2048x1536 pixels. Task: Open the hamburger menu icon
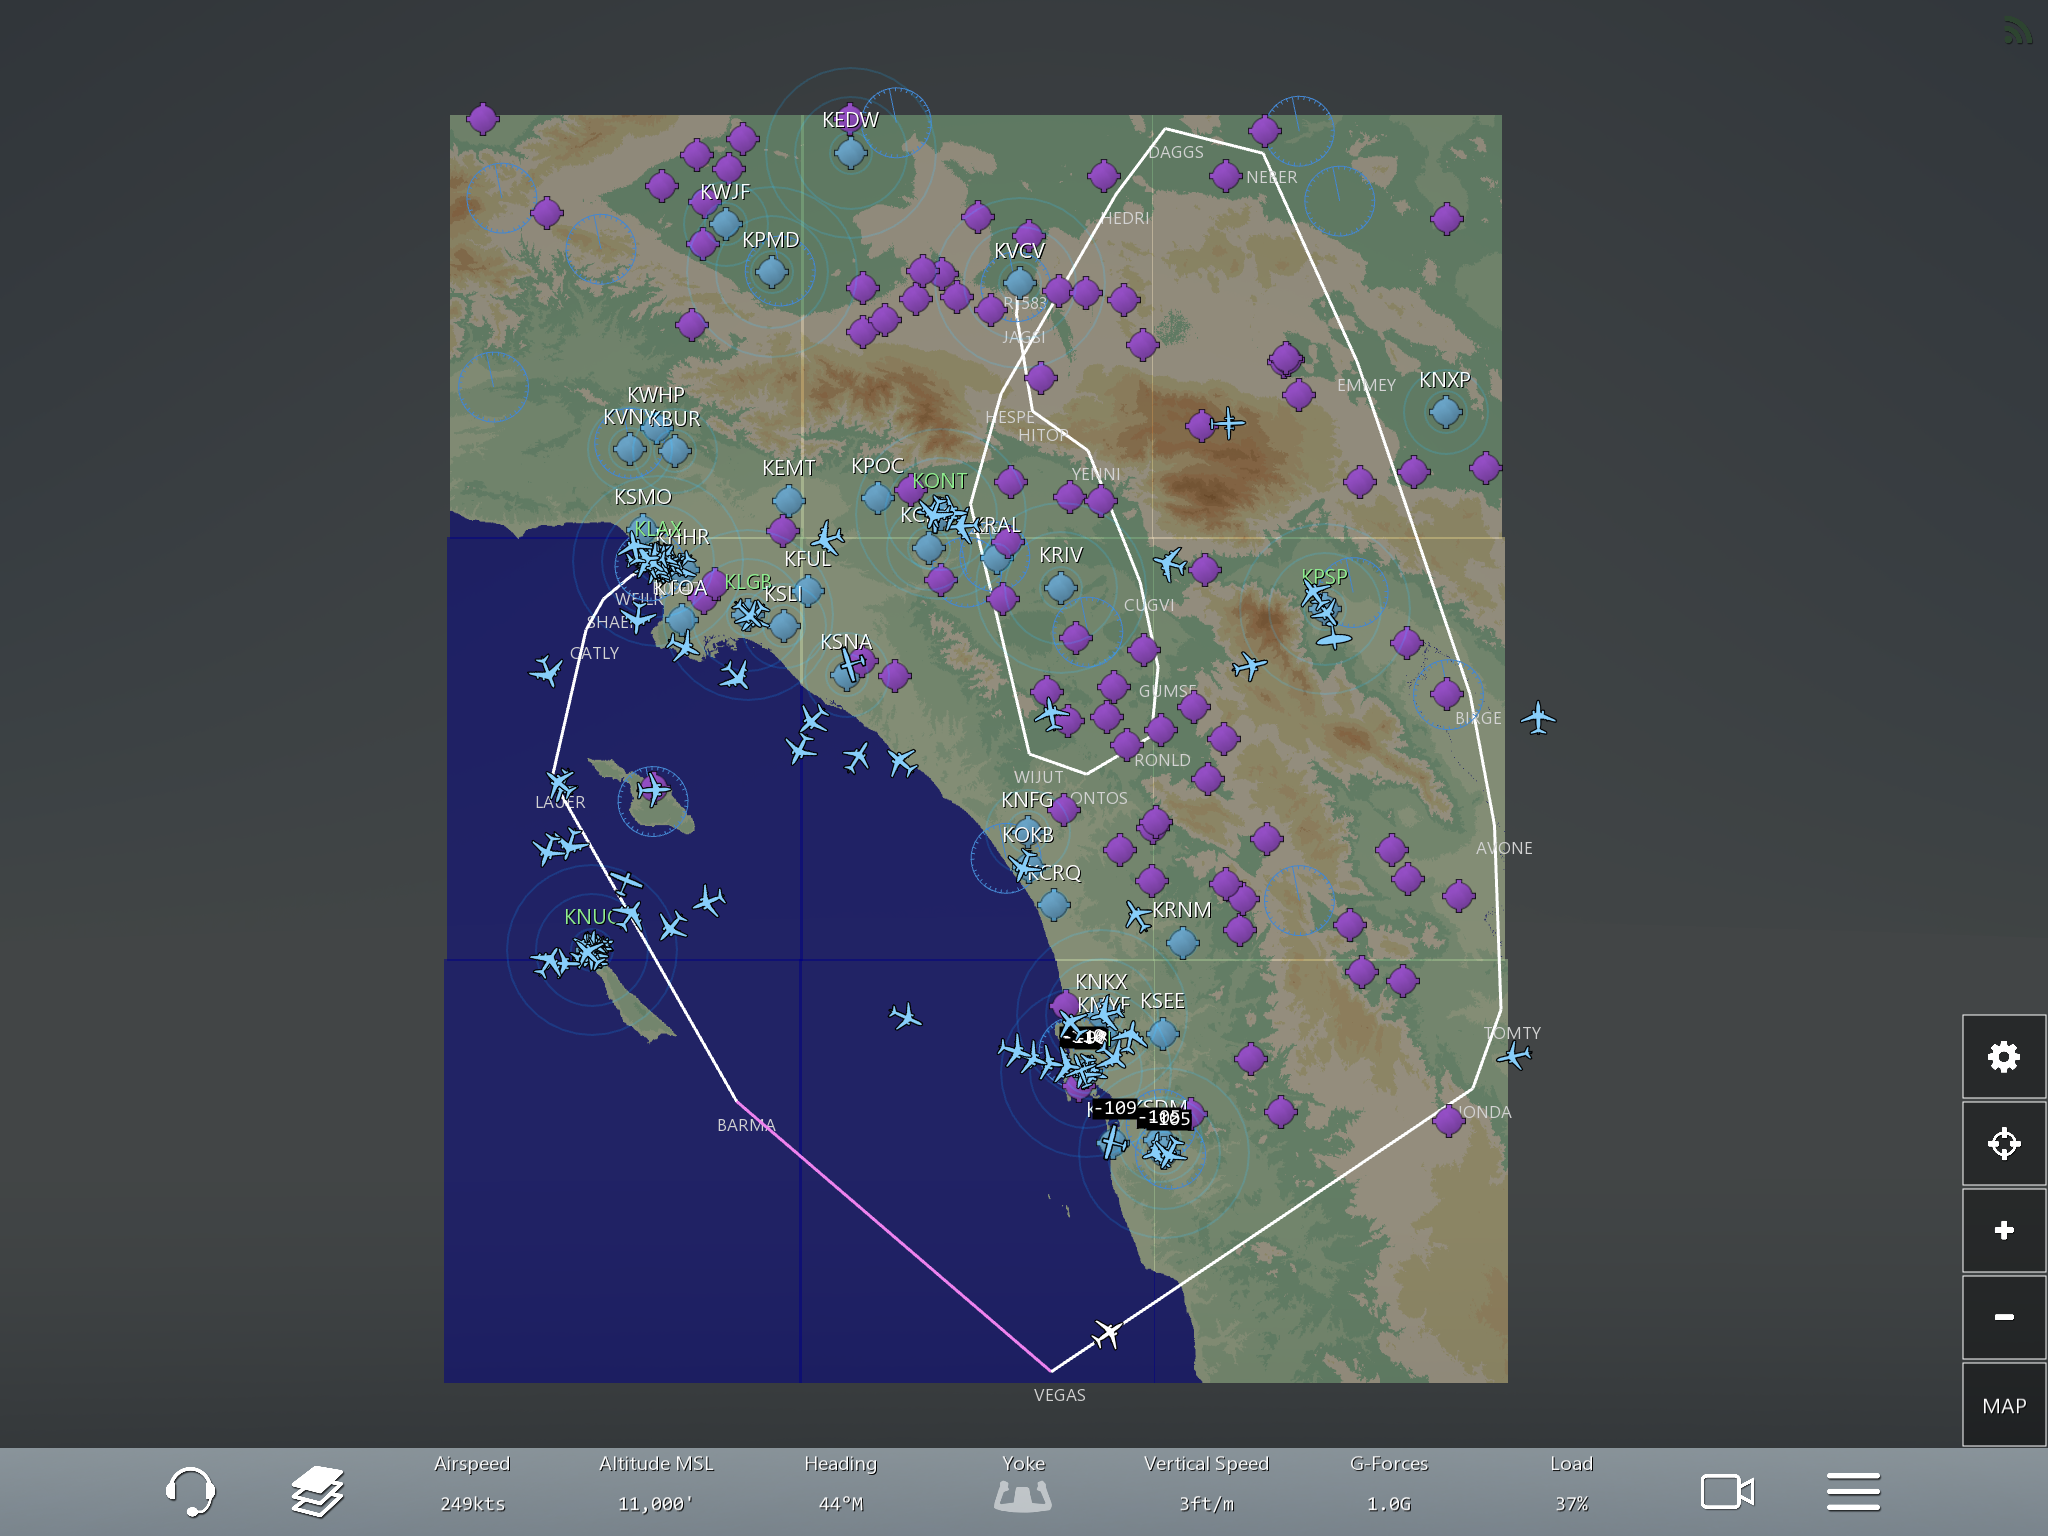pos(1853,1492)
